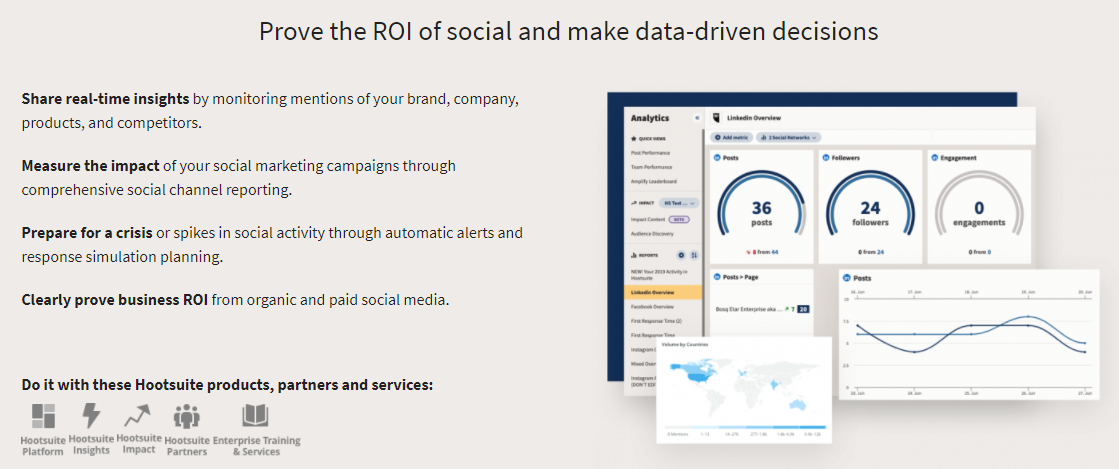
Task: Click the LinkedIn icon on the Posts gauge card
Action: click(716, 158)
